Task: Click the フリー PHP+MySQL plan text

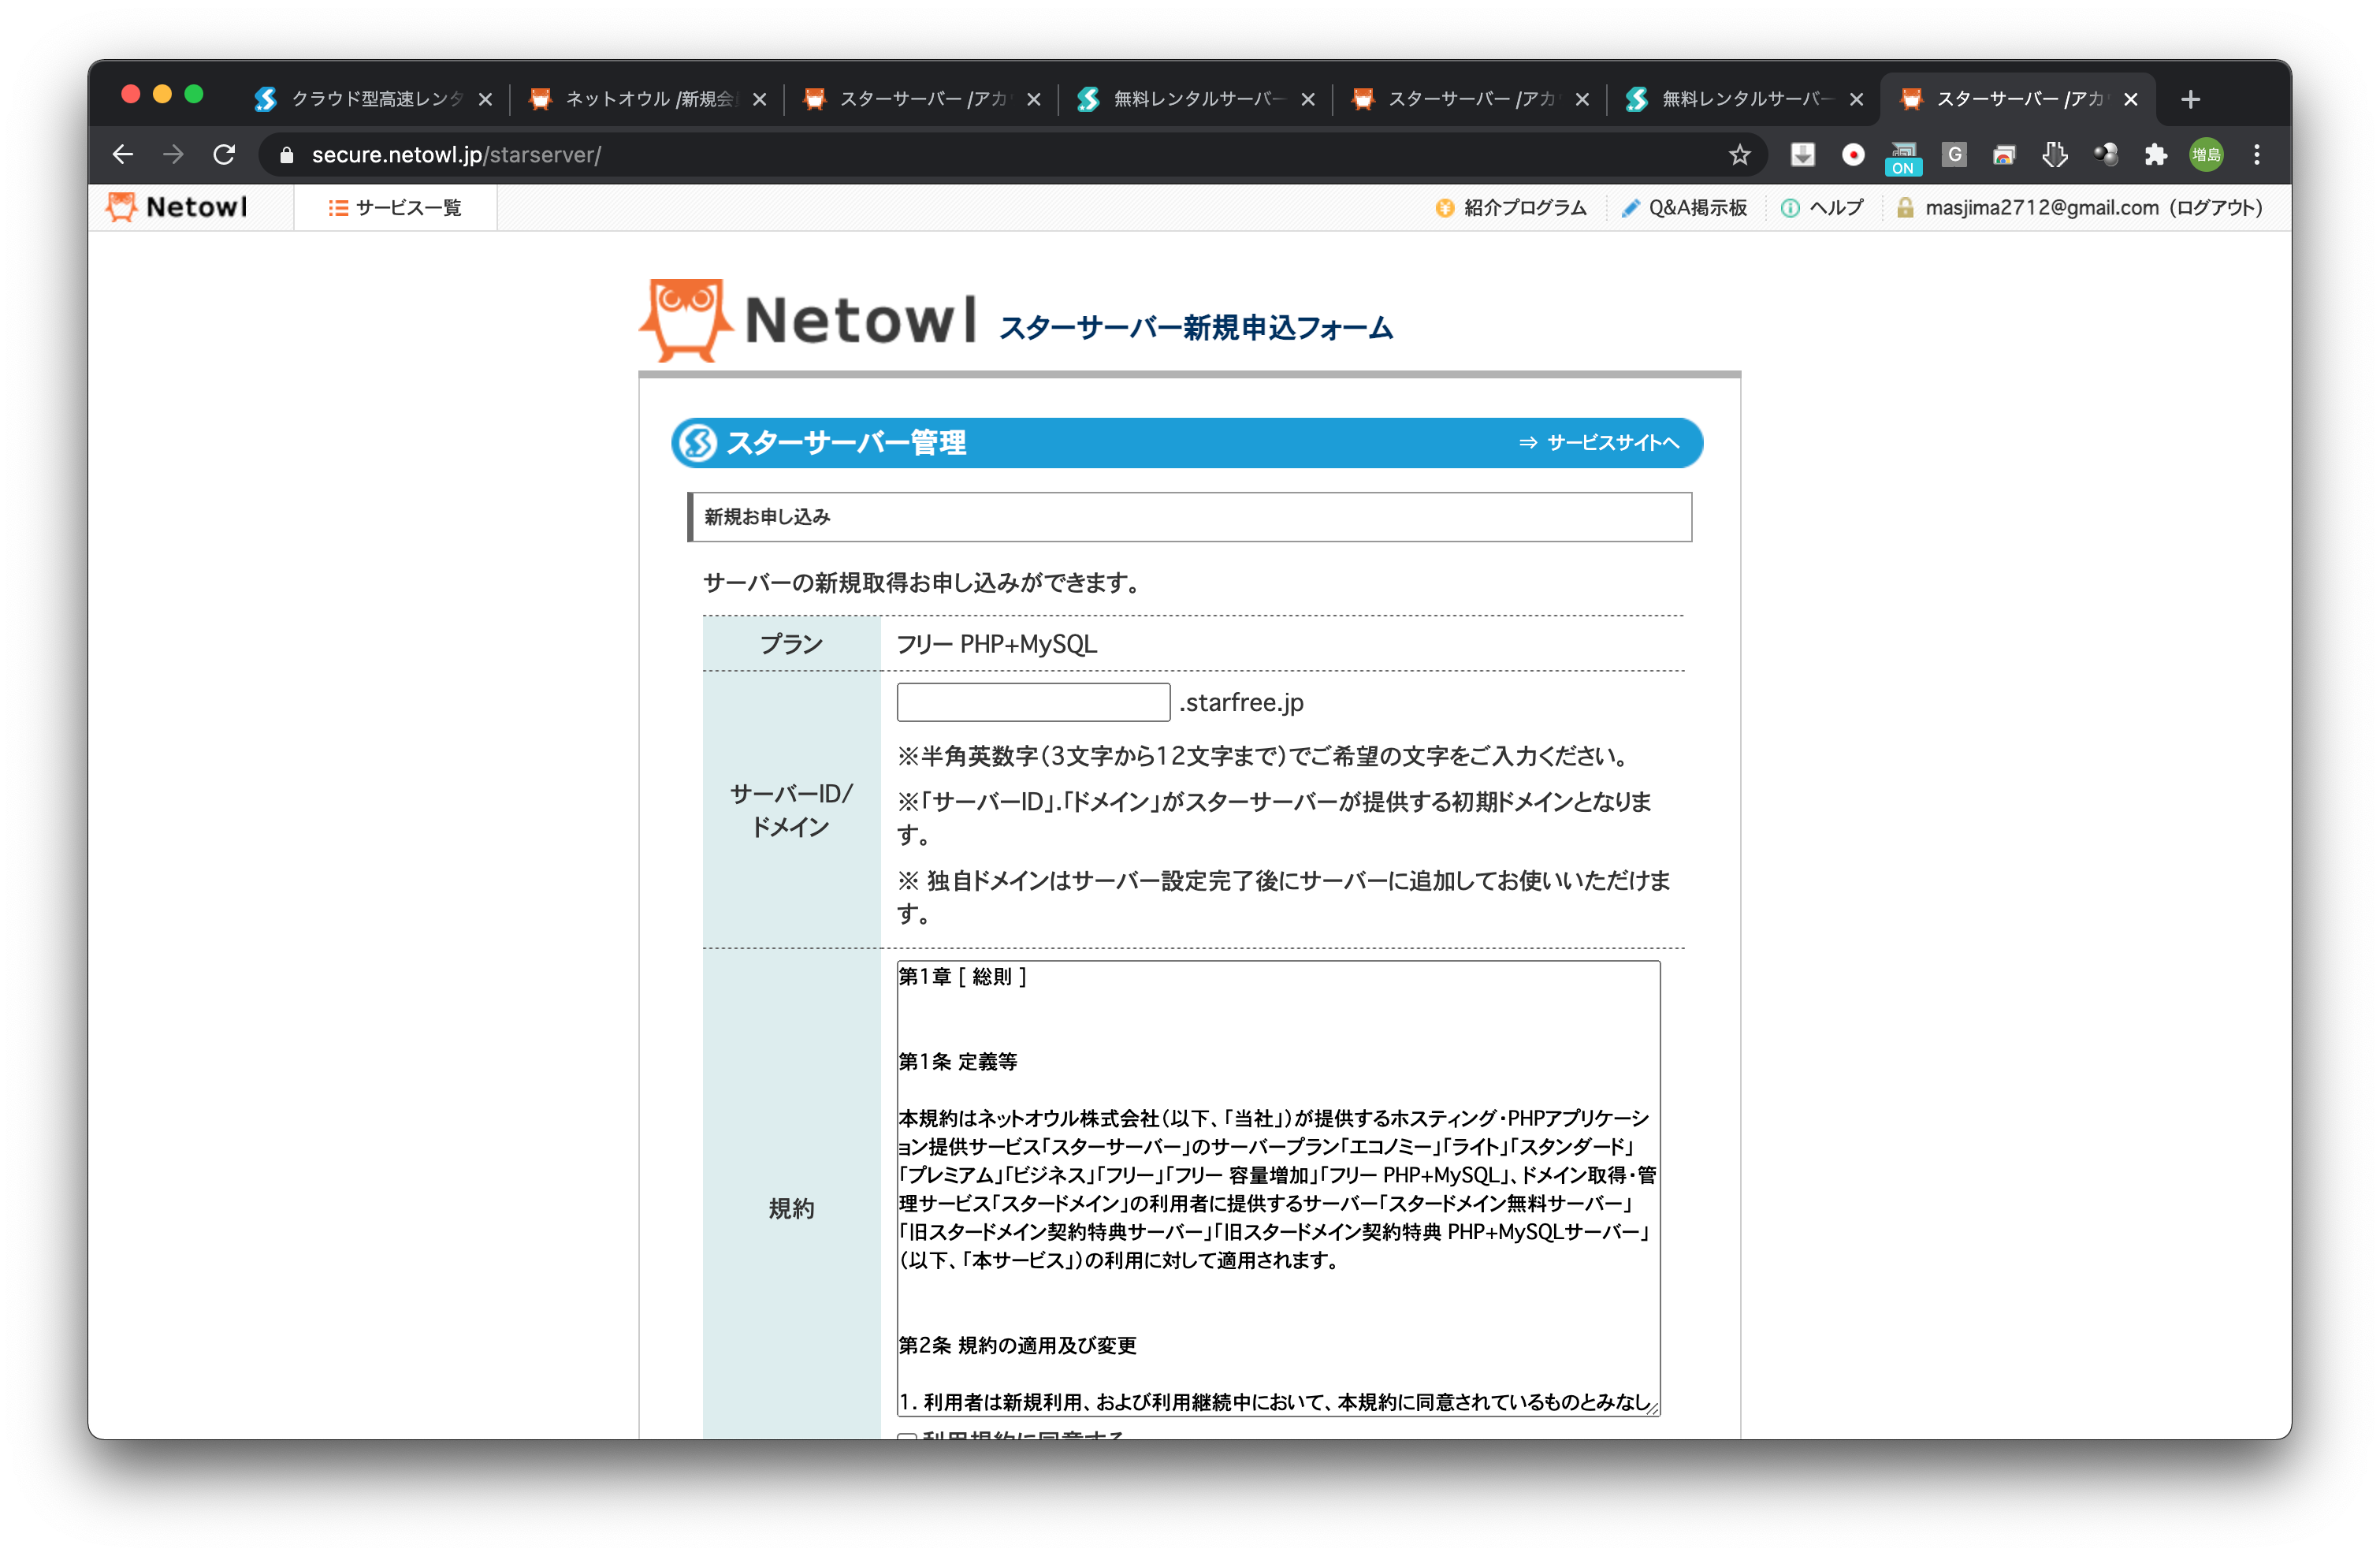Action: pyautogui.click(x=996, y=644)
